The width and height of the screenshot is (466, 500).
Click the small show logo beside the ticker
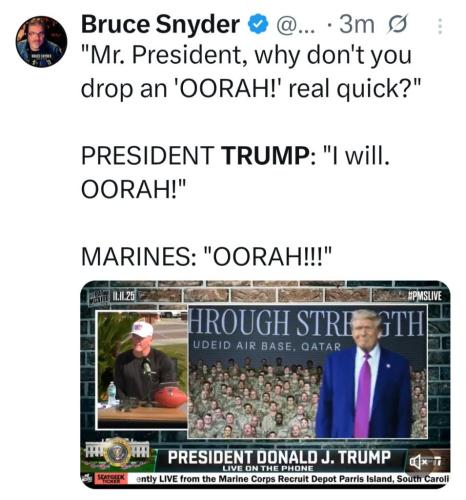87,478
